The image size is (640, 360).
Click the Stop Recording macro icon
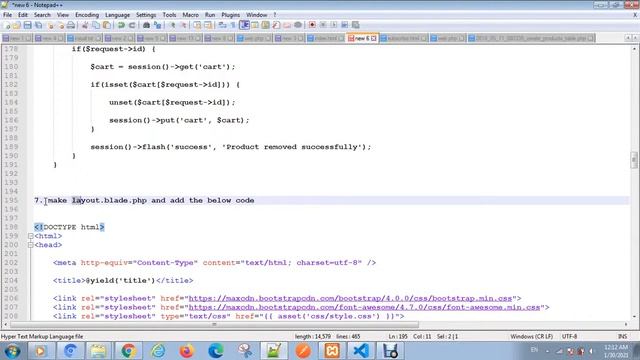tap(323, 25)
